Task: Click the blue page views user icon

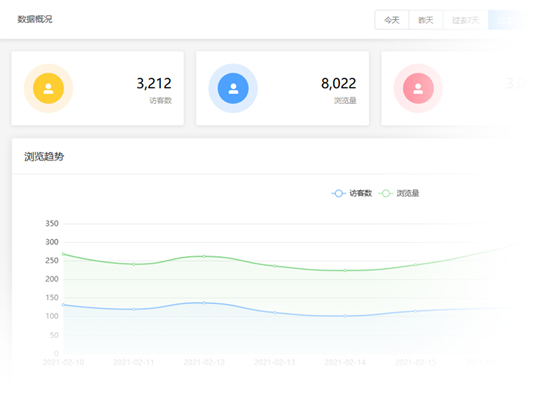Action: (233, 88)
